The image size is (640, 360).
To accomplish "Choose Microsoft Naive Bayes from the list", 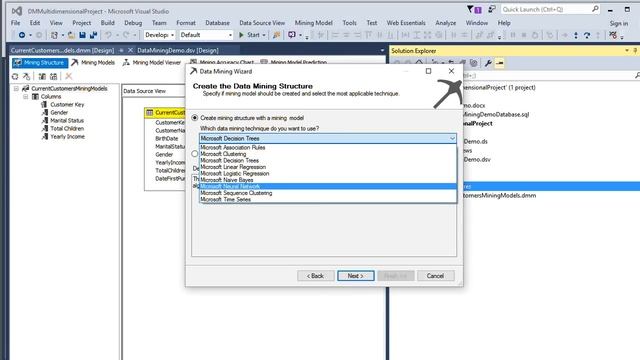I will 328,180.
